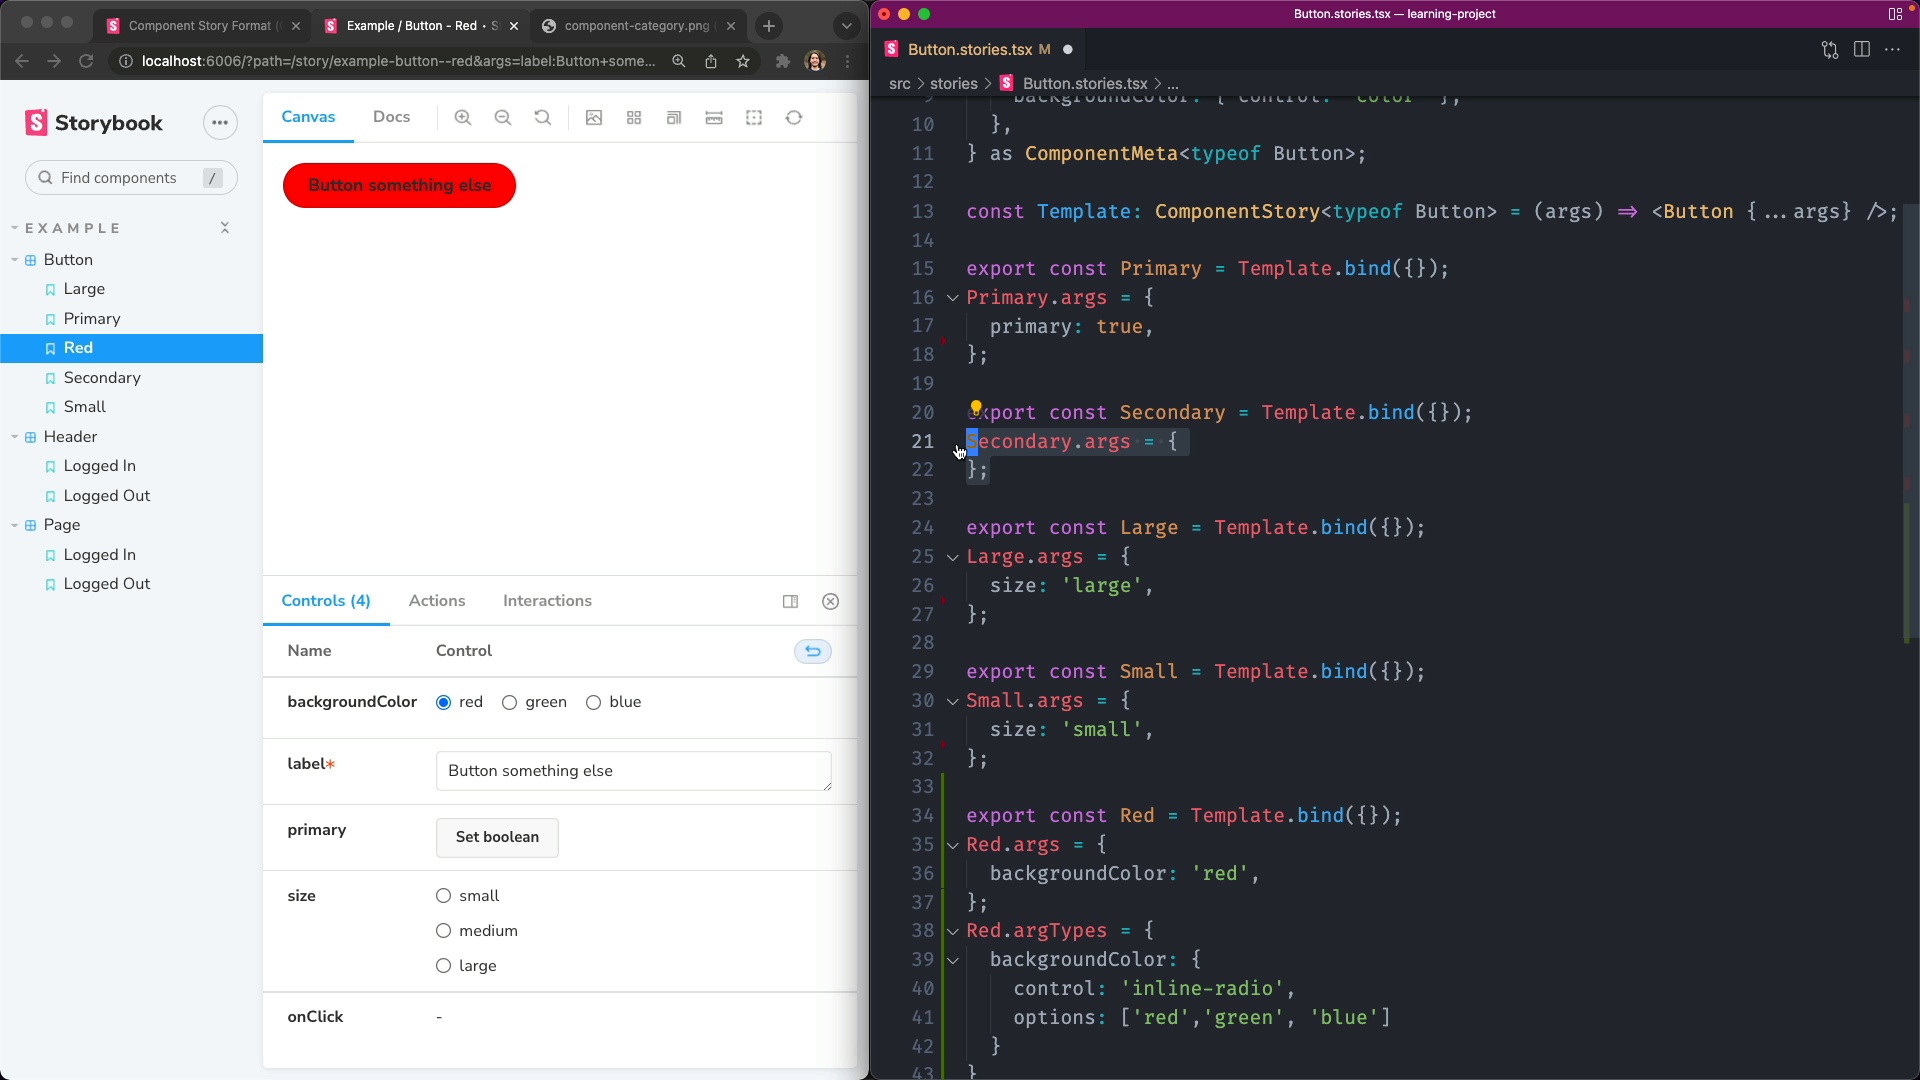
Task: Reload the browser page
Action: pyautogui.click(x=86, y=61)
